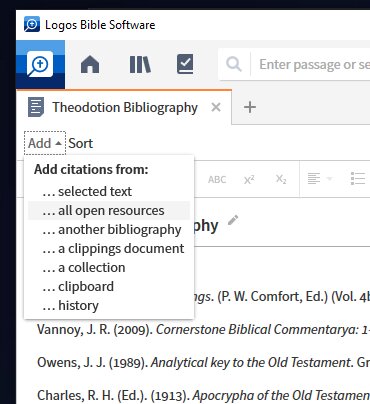Add citations from a clippings document

point(109,248)
